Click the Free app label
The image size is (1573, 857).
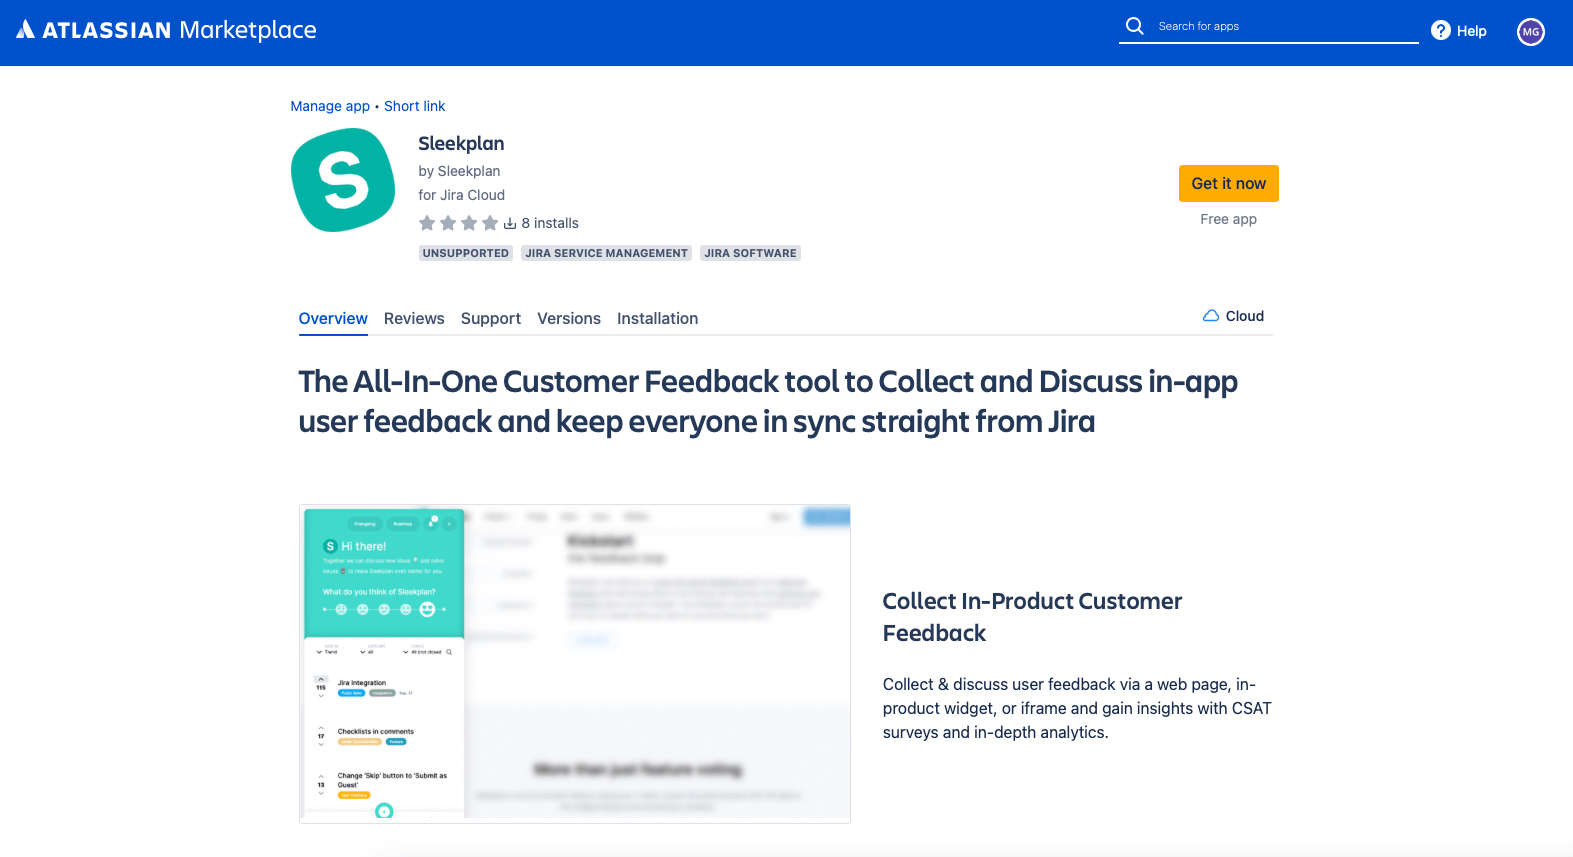1228,219
